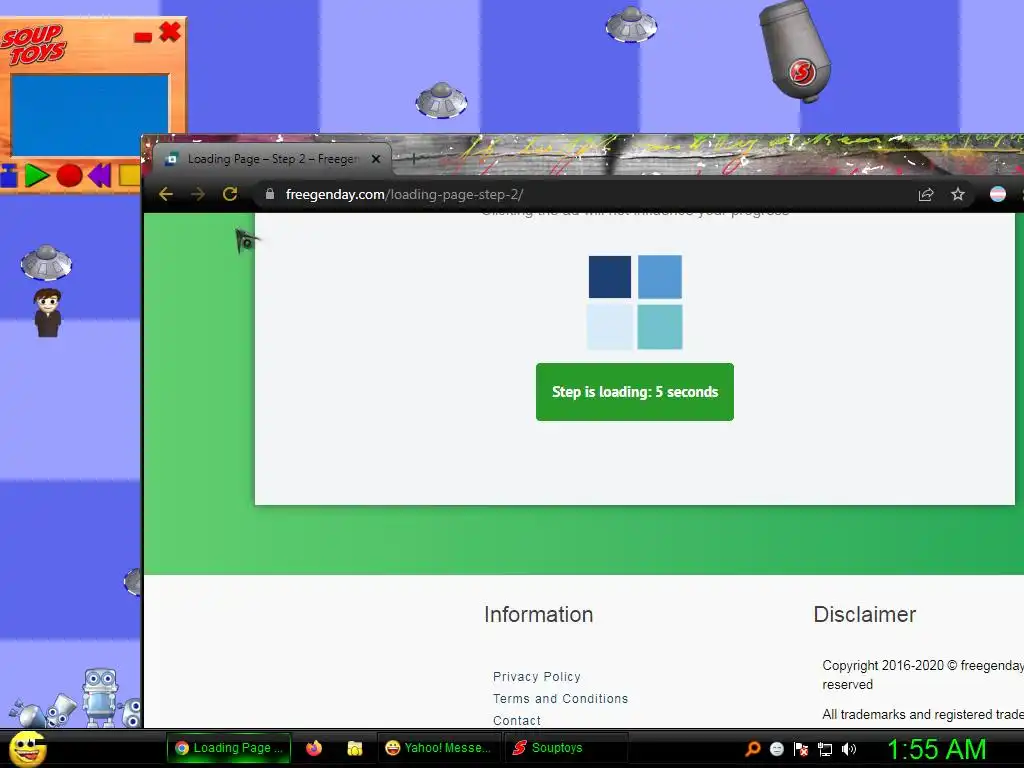Click the blue toy icon in Soup Toys panel

[8, 176]
